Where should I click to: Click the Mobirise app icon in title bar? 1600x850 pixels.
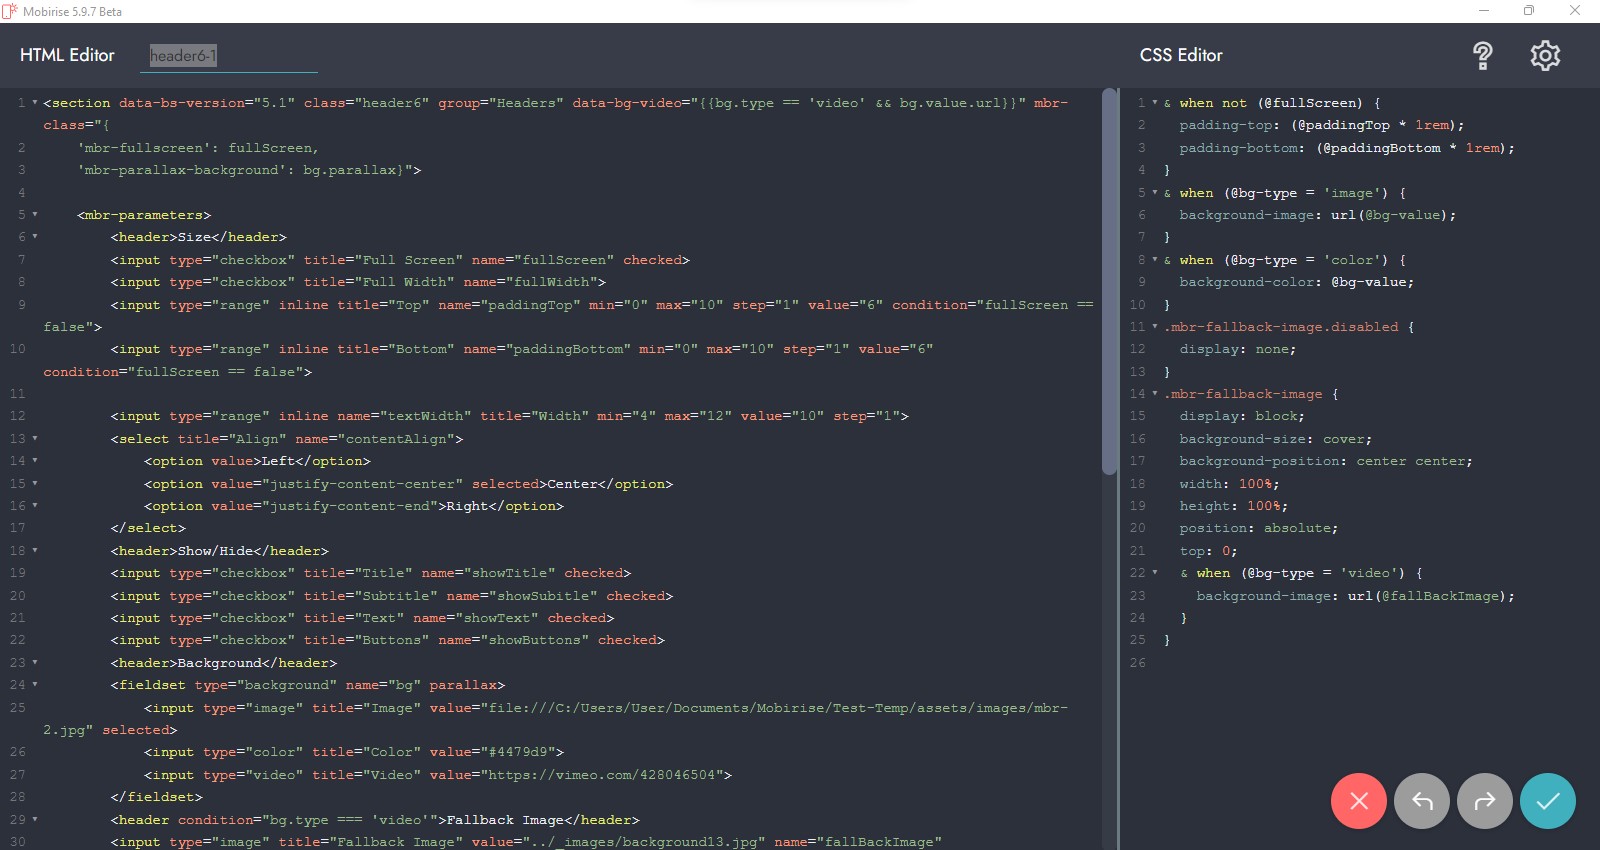click(x=10, y=11)
